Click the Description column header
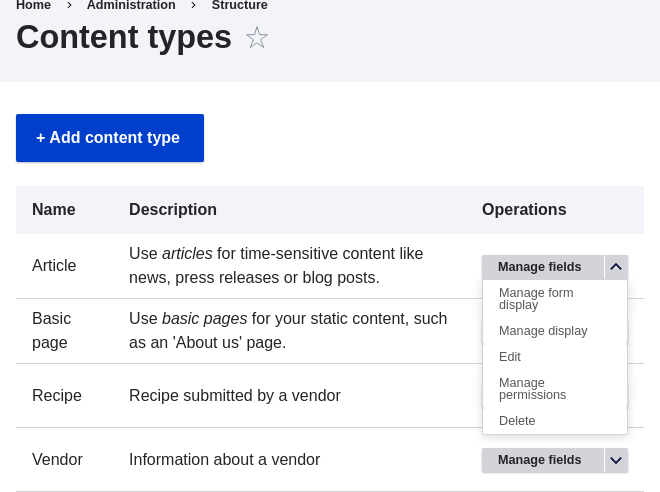The height and width of the screenshot is (492, 660). 173,210
